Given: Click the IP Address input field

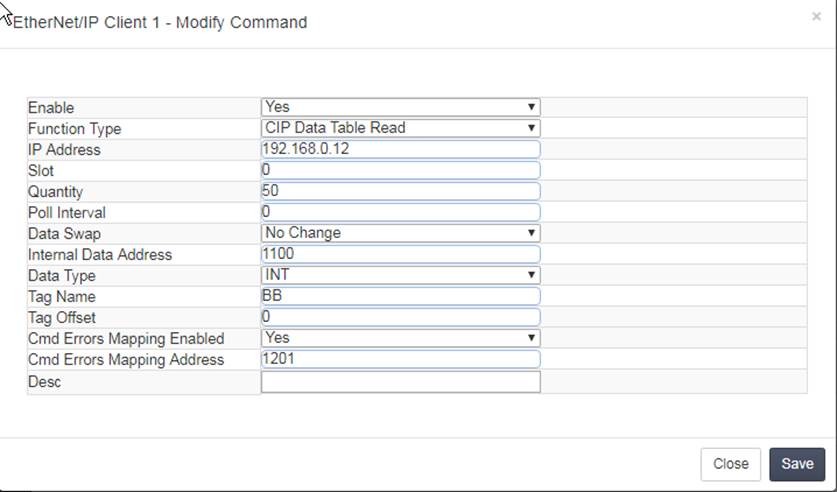Looking at the screenshot, I should tap(400, 149).
